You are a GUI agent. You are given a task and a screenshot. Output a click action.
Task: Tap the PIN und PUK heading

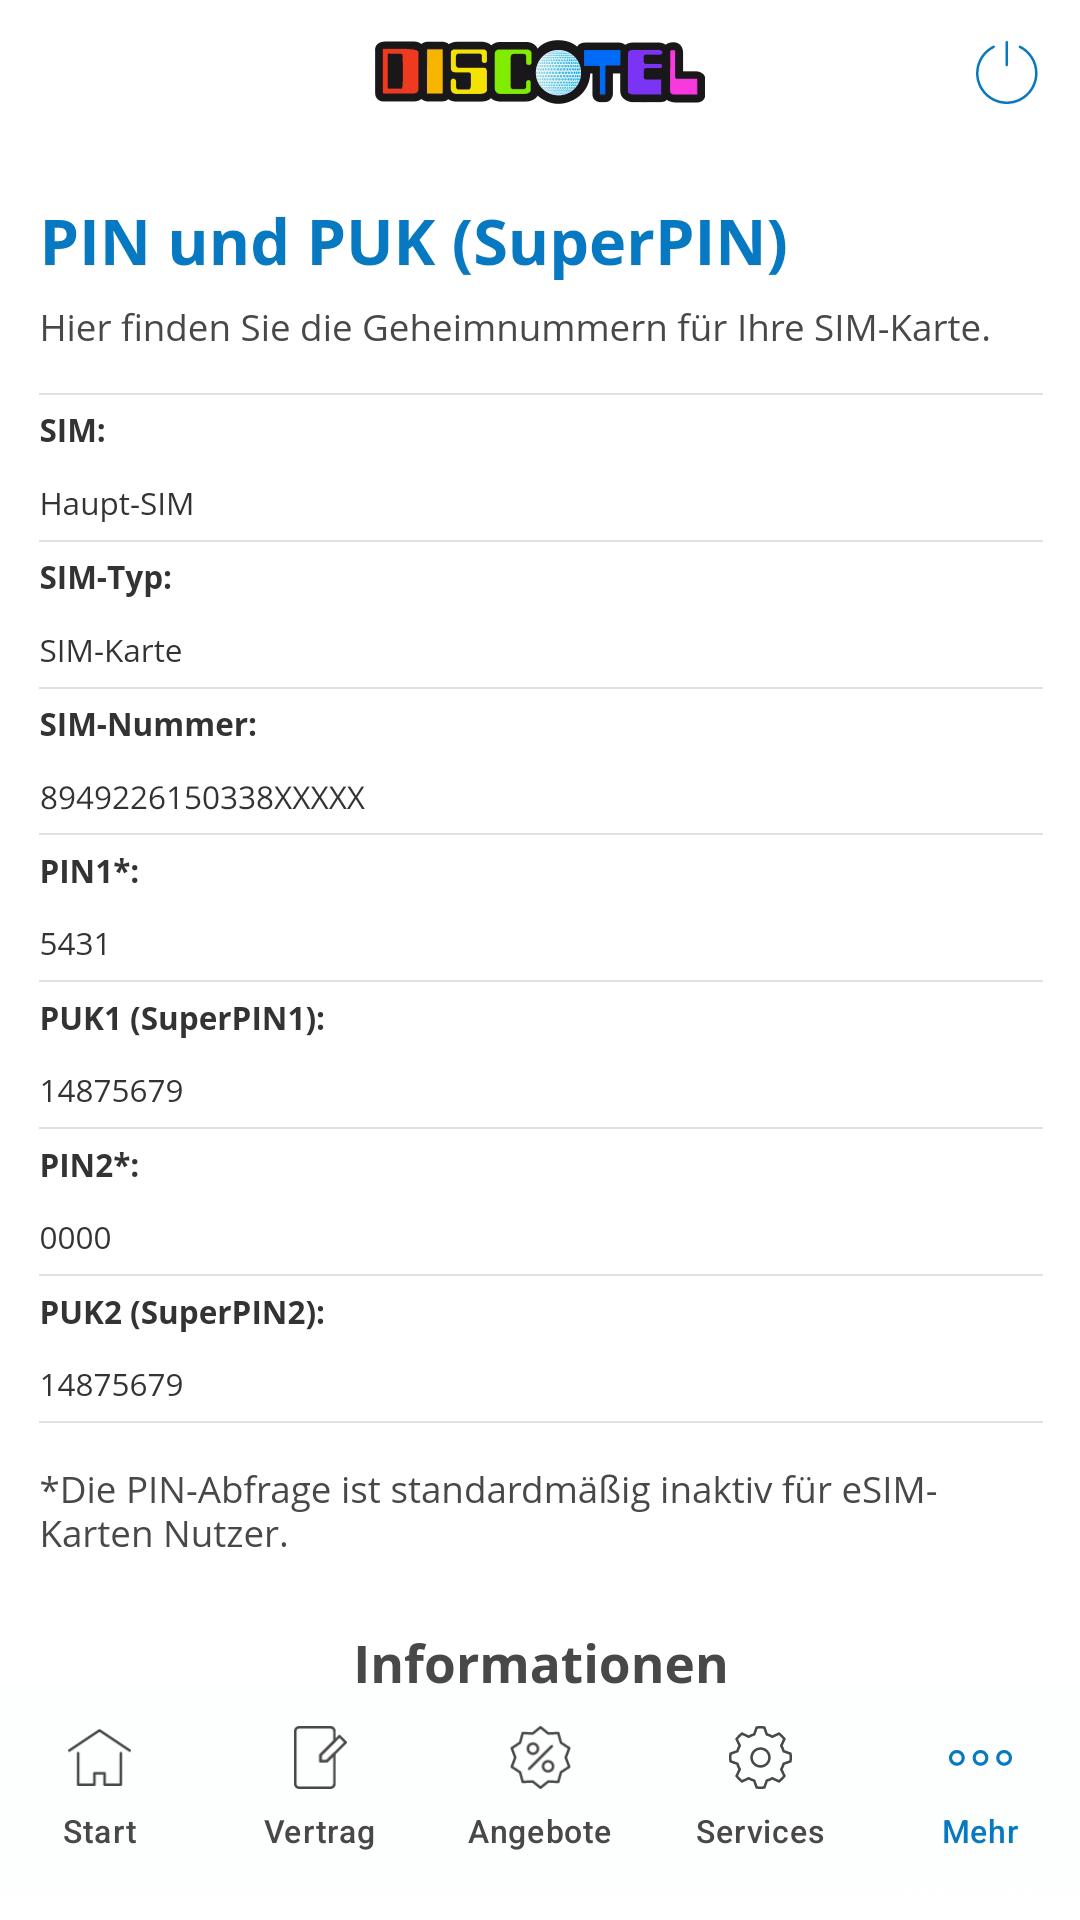(414, 243)
